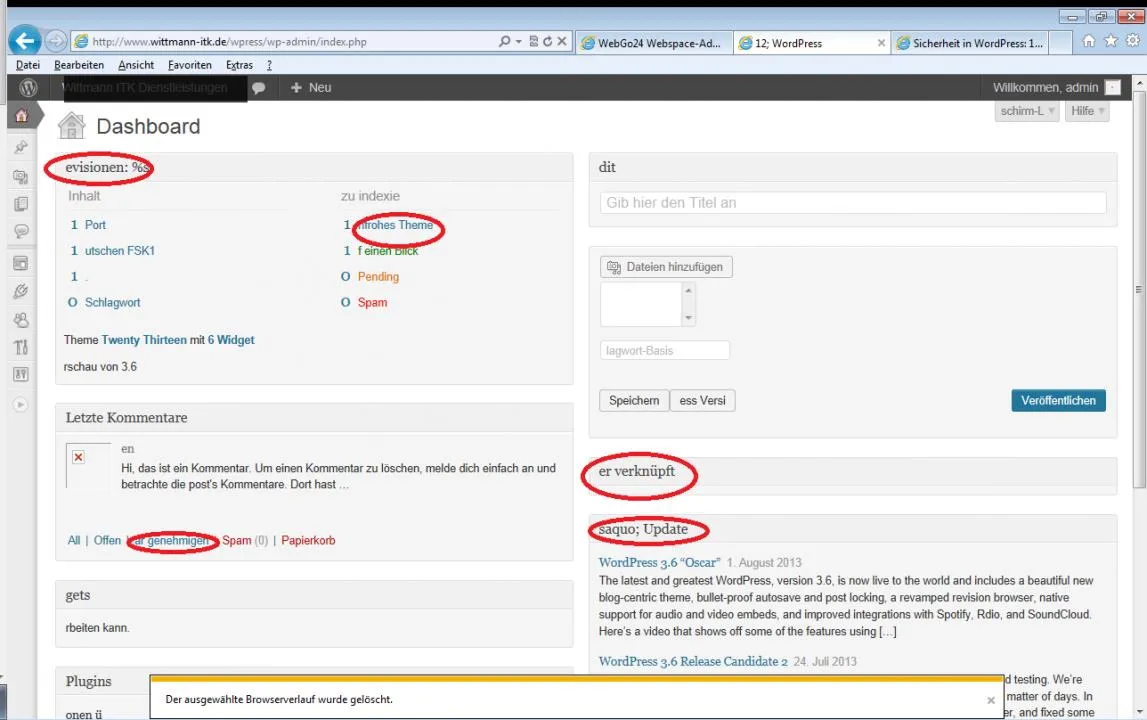
Task: Open the Pages icon in sidebar
Action: pyautogui.click(x=21, y=204)
